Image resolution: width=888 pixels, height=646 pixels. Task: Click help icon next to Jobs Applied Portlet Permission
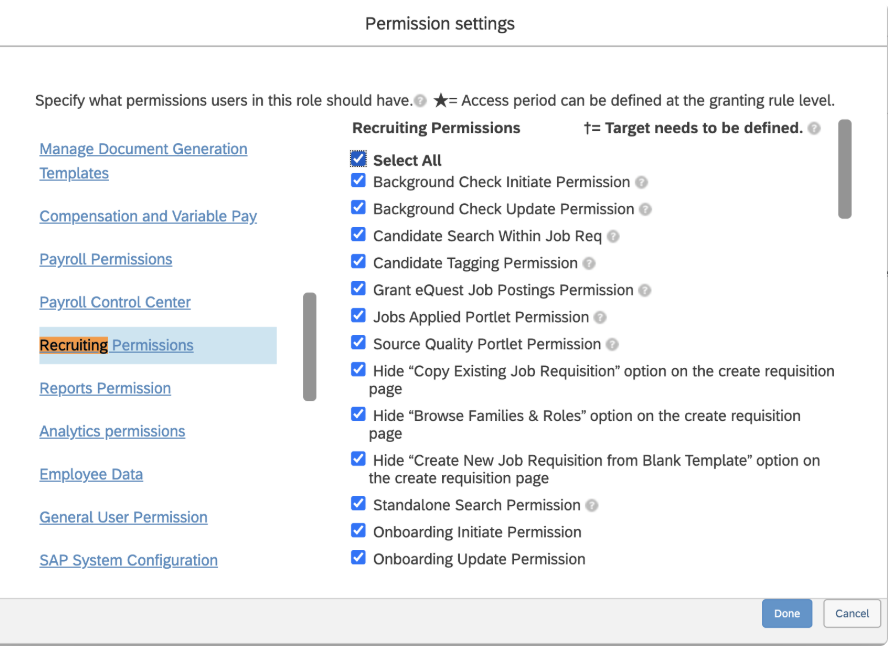coord(600,318)
